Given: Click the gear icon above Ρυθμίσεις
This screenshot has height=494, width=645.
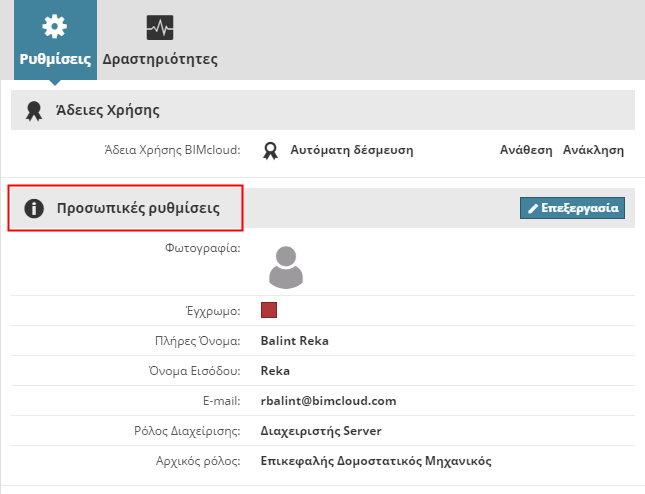Looking at the screenshot, I should (56, 25).
